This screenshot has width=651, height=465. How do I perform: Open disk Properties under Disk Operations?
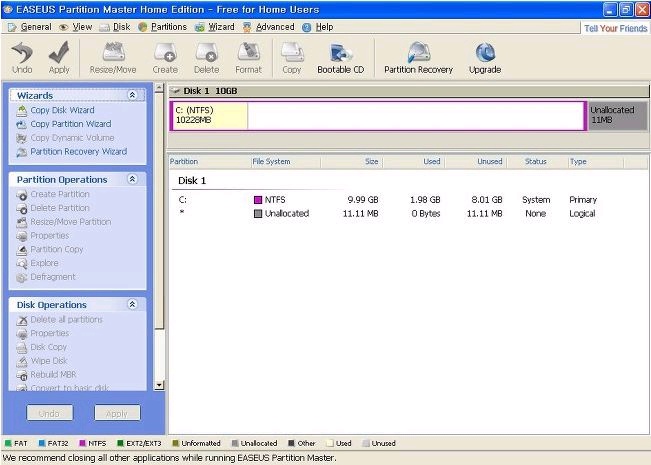49,333
